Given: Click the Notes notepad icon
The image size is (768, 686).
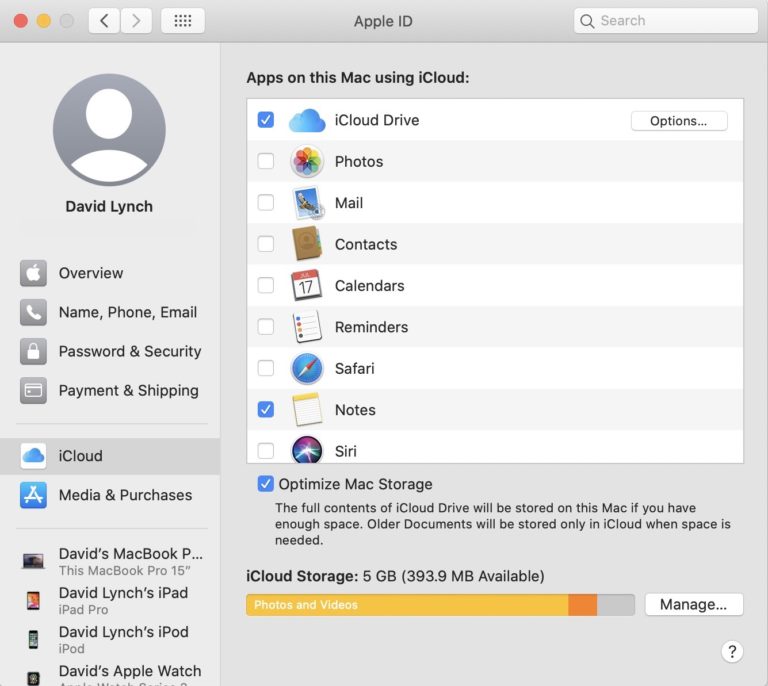Looking at the screenshot, I should click(307, 409).
